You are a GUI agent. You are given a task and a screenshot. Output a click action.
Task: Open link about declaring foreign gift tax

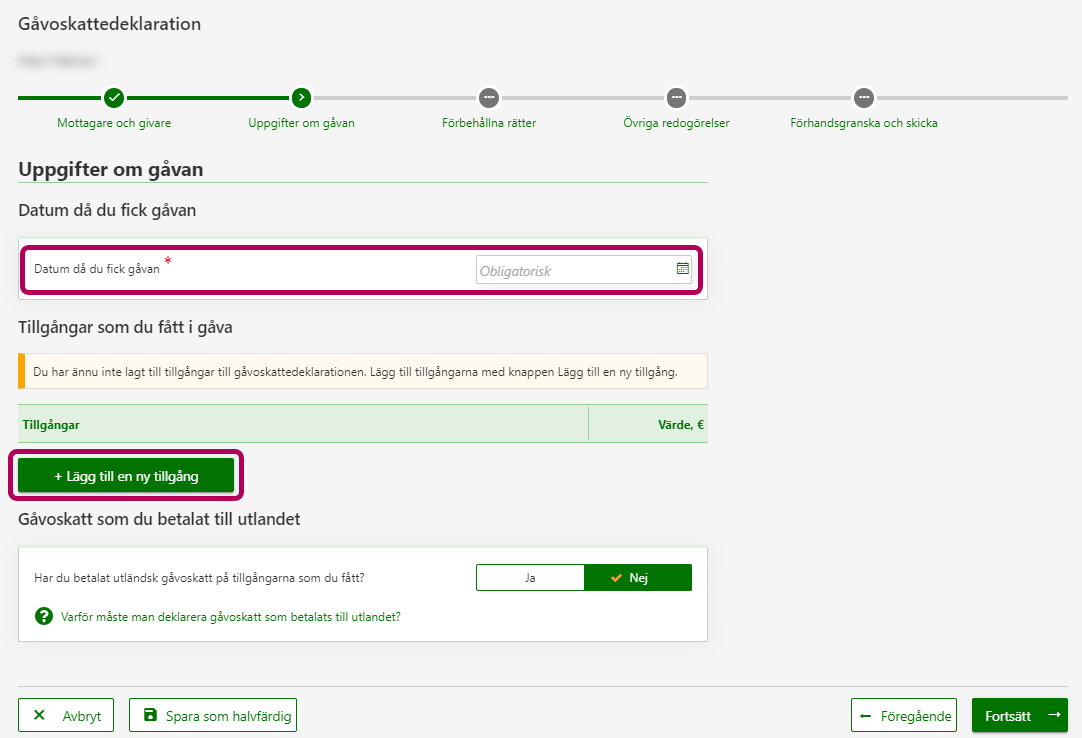[231, 617]
